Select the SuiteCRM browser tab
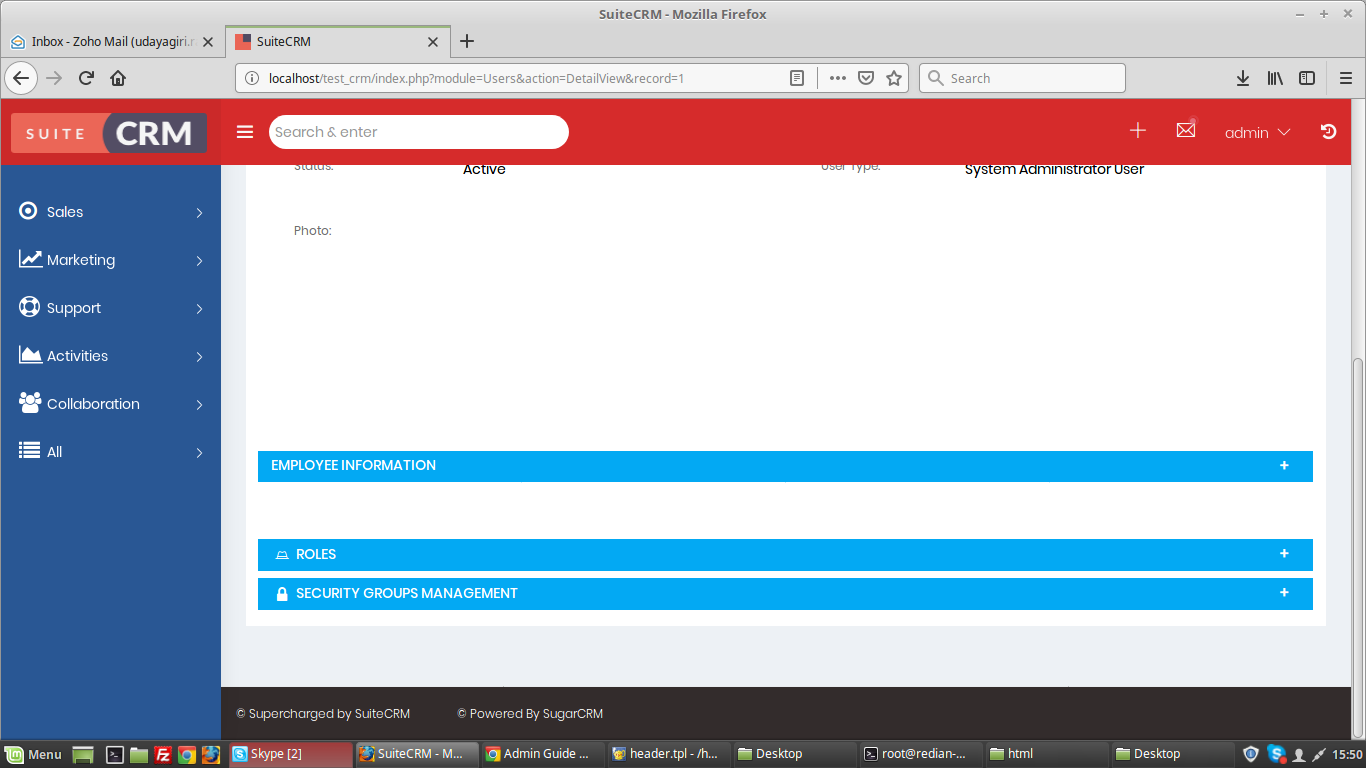Image resolution: width=1366 pixels, height=768 pixels. coord(337,42)
